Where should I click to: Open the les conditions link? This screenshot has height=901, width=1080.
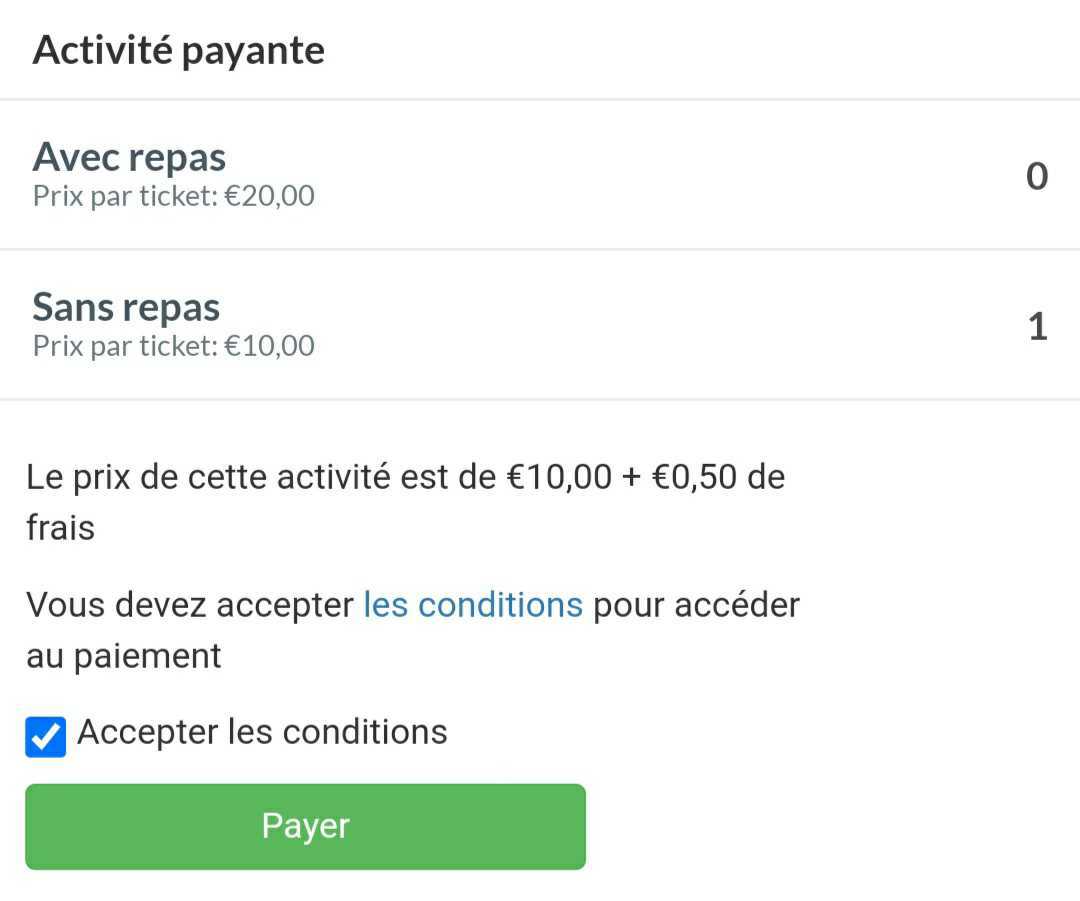click(x=472, y=604)
